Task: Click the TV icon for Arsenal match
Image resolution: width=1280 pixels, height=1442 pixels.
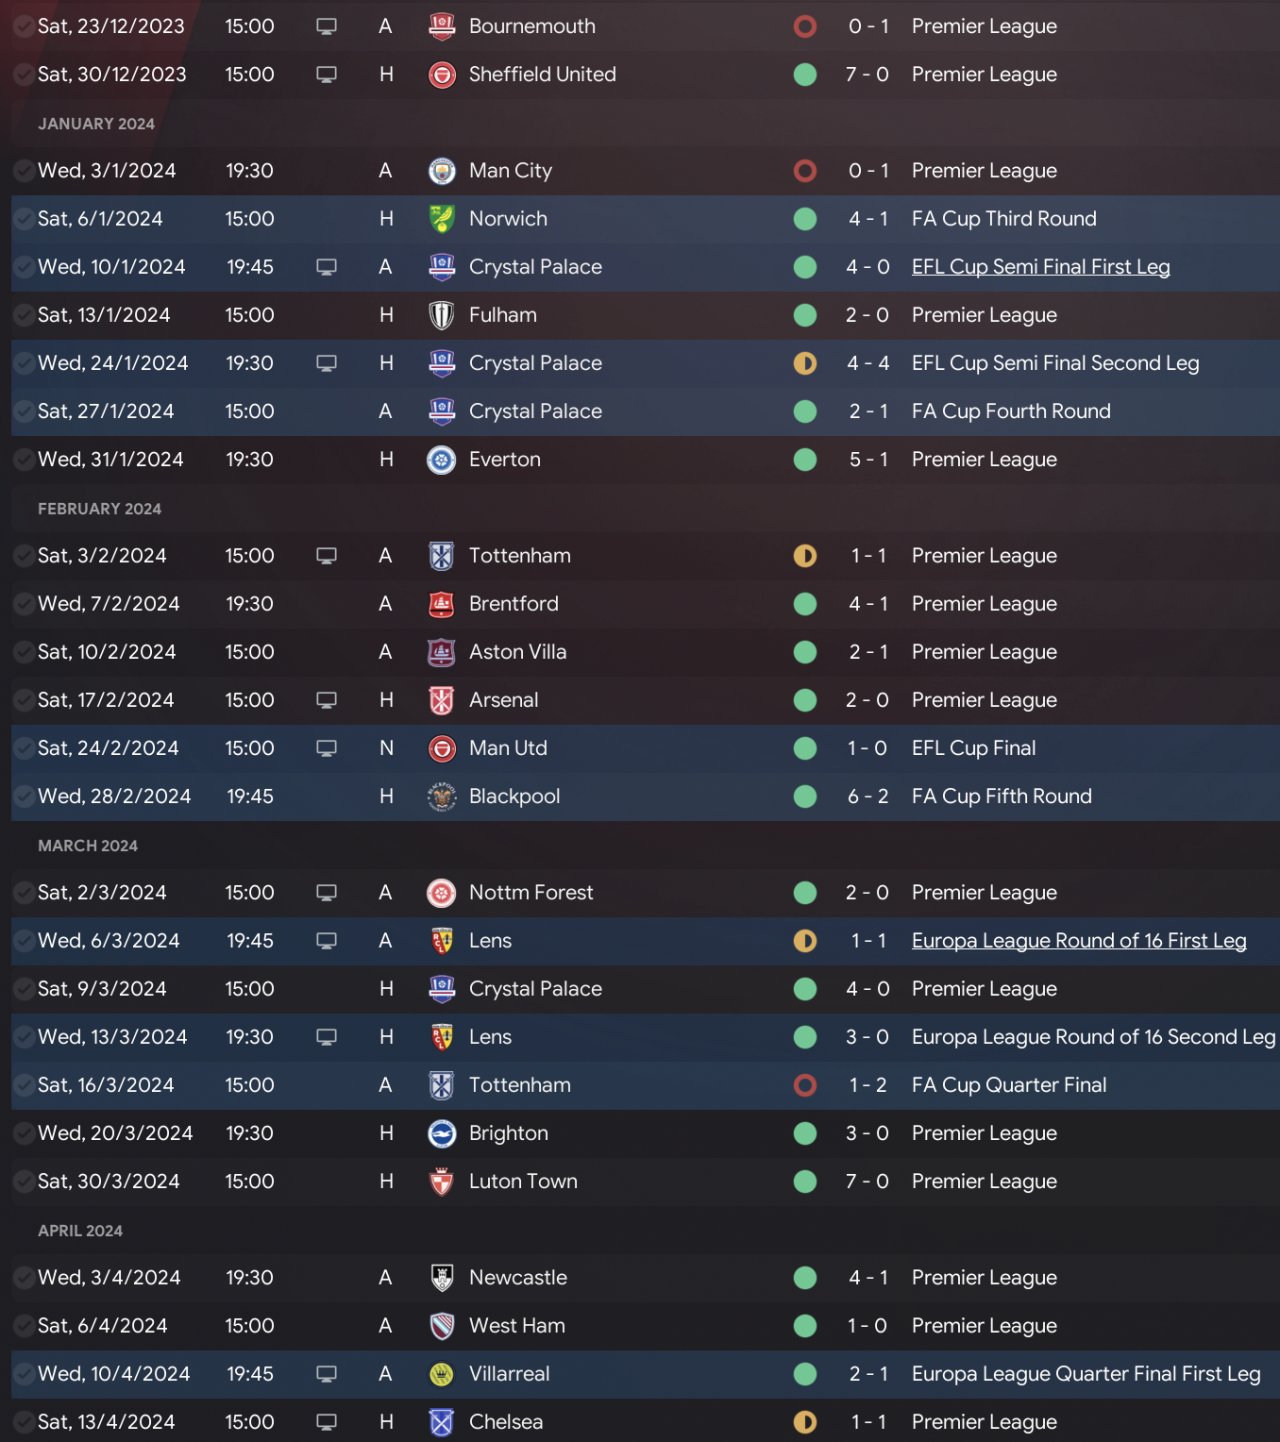Action: [326, 700]
